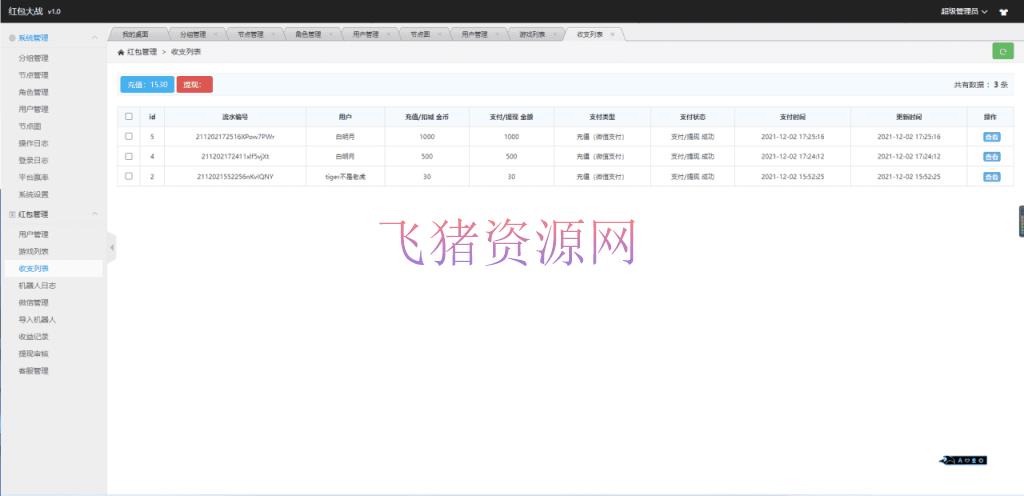Close the 收支列表 tab

tap(612, 35)
